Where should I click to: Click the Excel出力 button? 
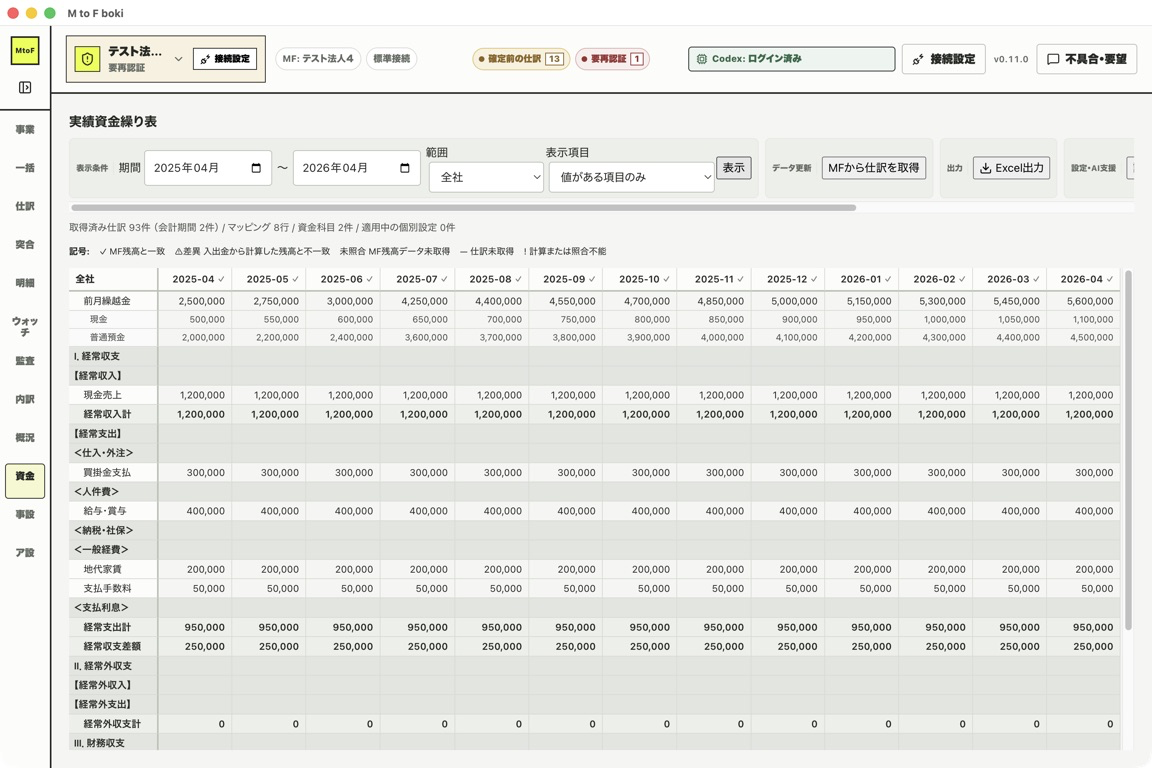click(1012, 168)
